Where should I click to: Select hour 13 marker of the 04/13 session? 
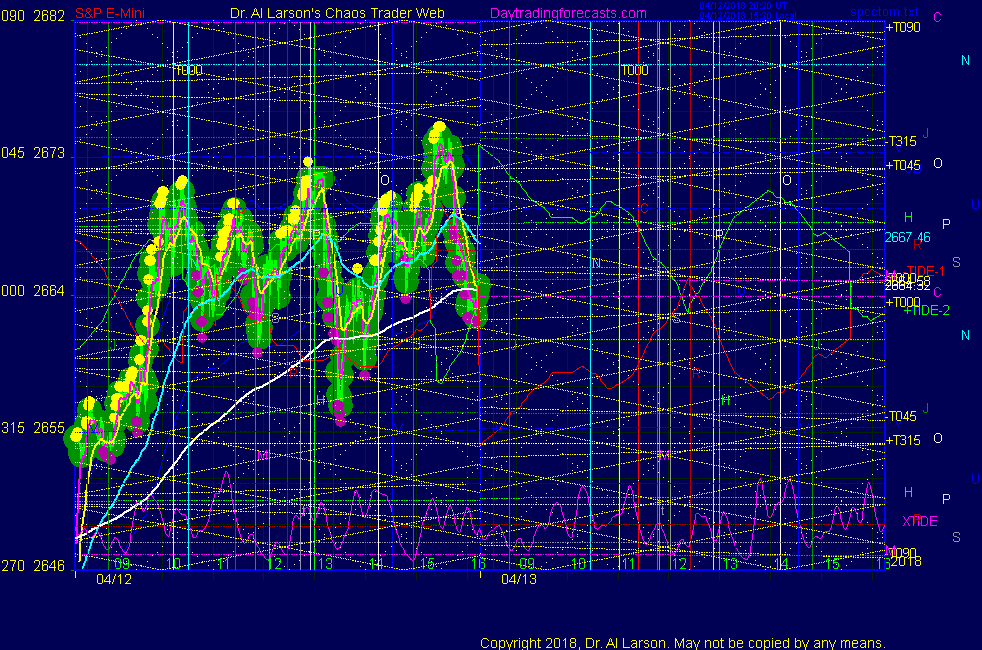pos(730,564)
